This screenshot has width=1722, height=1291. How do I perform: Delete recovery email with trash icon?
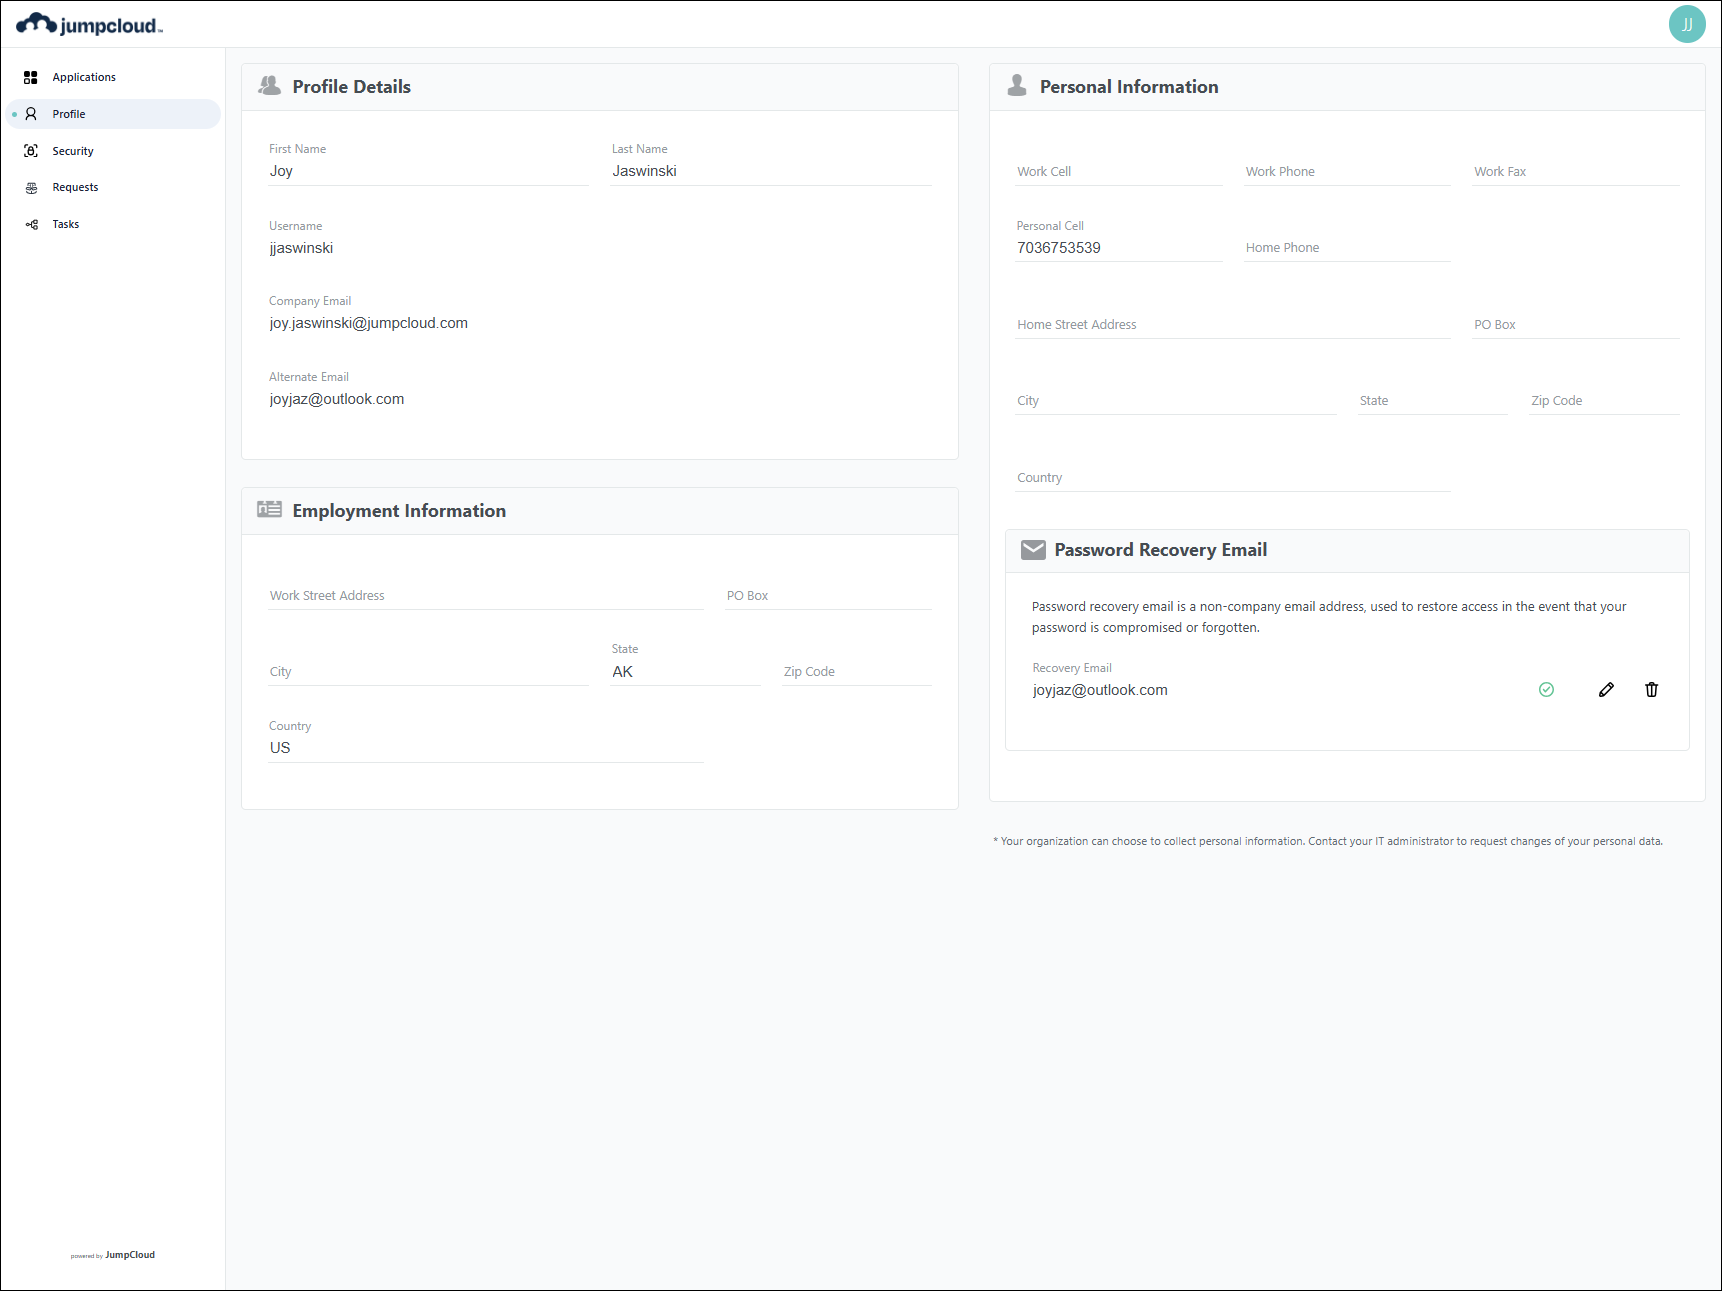(1651, 690)
